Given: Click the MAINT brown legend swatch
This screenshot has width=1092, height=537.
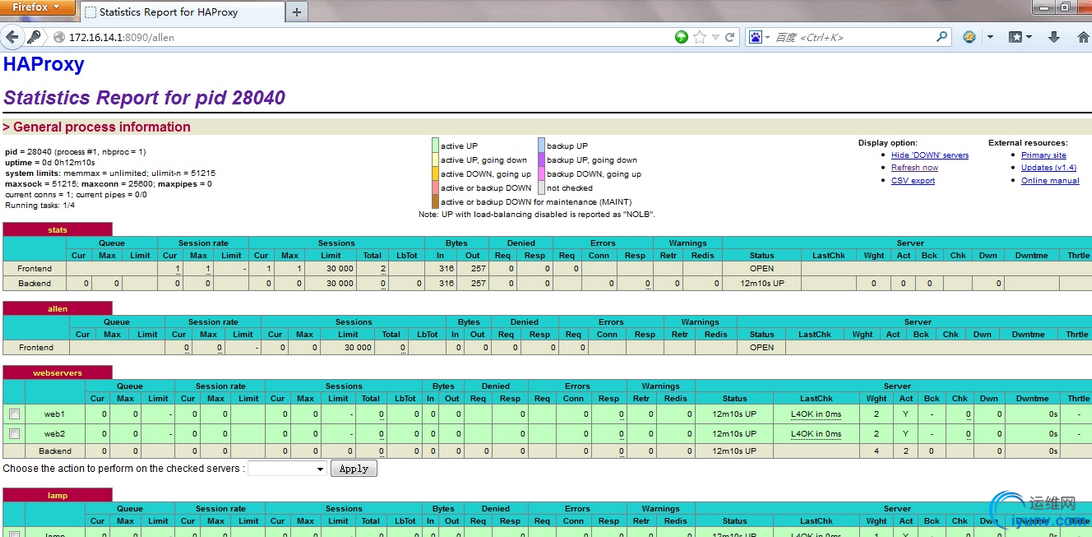Looking at the screenshot, I should tap(435, 201).
